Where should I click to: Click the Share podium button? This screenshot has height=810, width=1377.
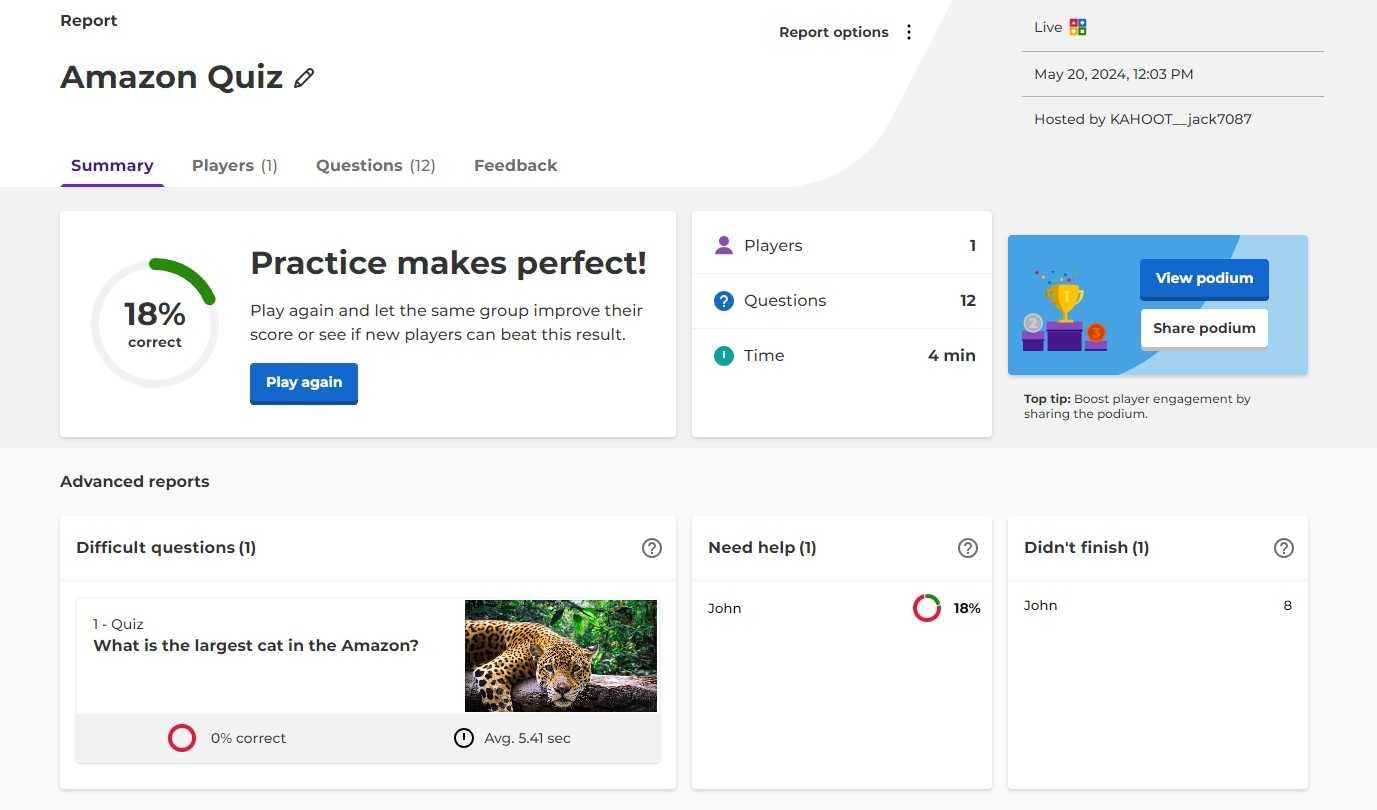[1204, 328]
